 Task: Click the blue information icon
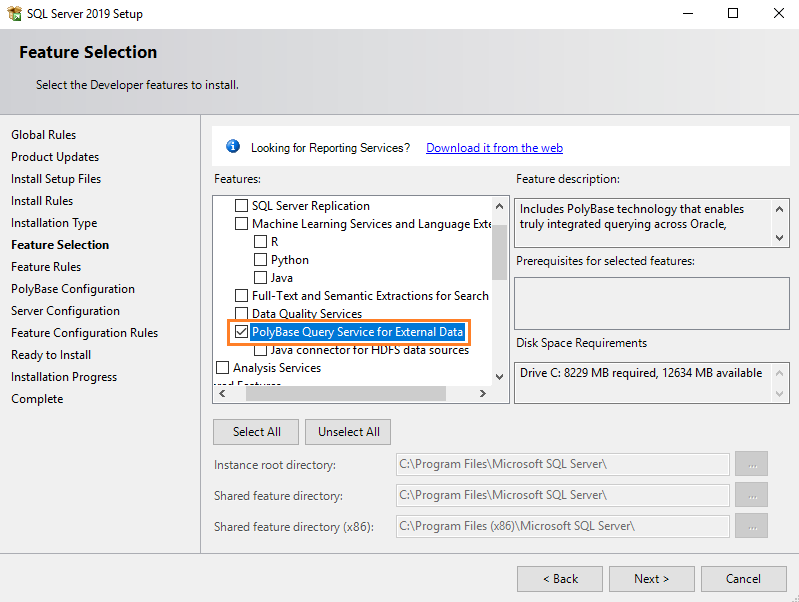click(233, 146)
